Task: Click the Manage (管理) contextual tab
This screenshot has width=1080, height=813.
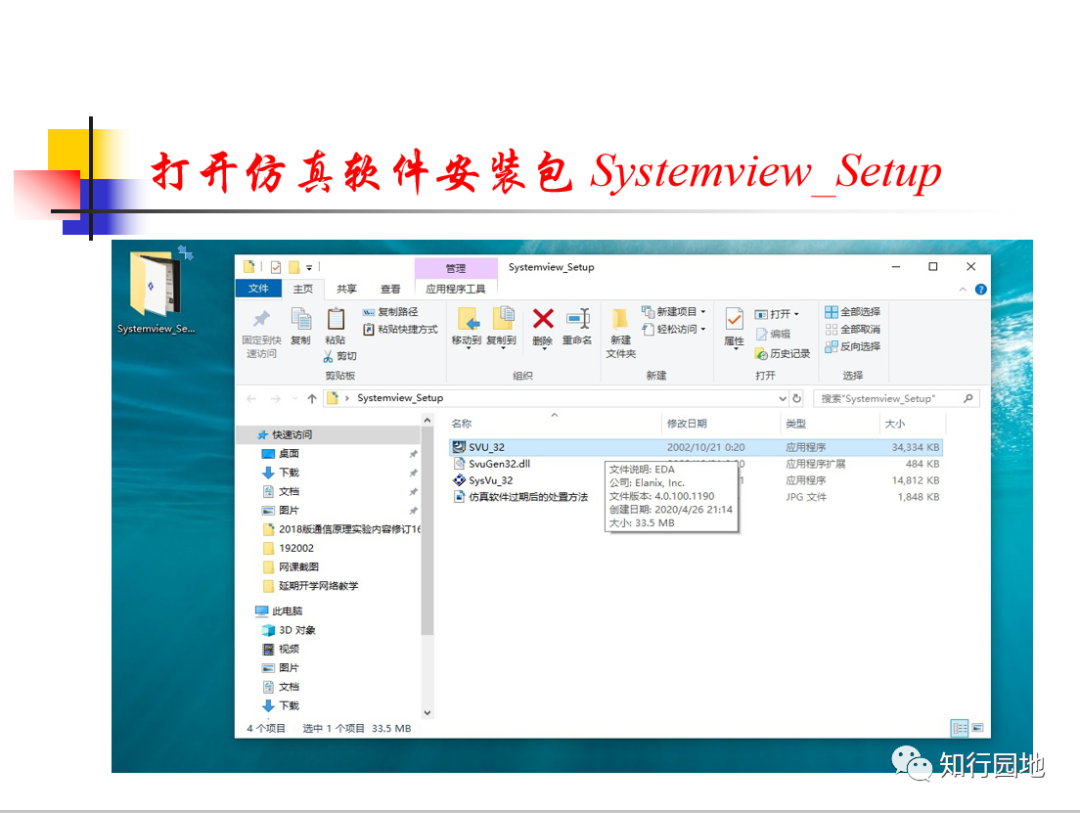Action: pos(455,268)
